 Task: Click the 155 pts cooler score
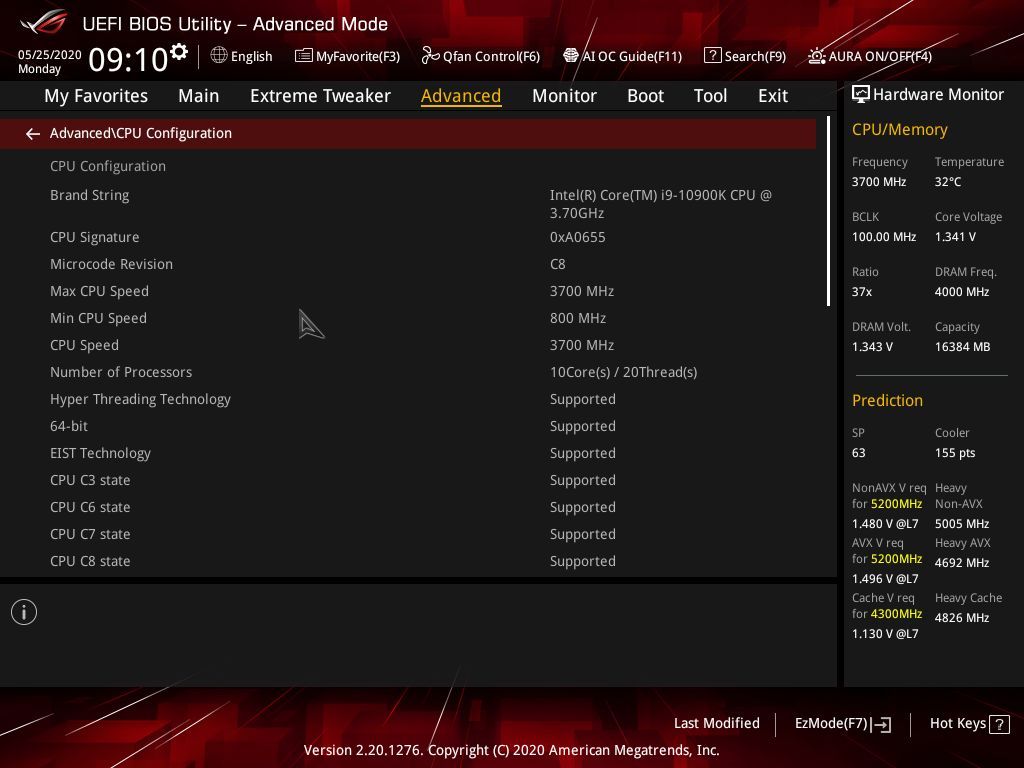coord(955,453)
